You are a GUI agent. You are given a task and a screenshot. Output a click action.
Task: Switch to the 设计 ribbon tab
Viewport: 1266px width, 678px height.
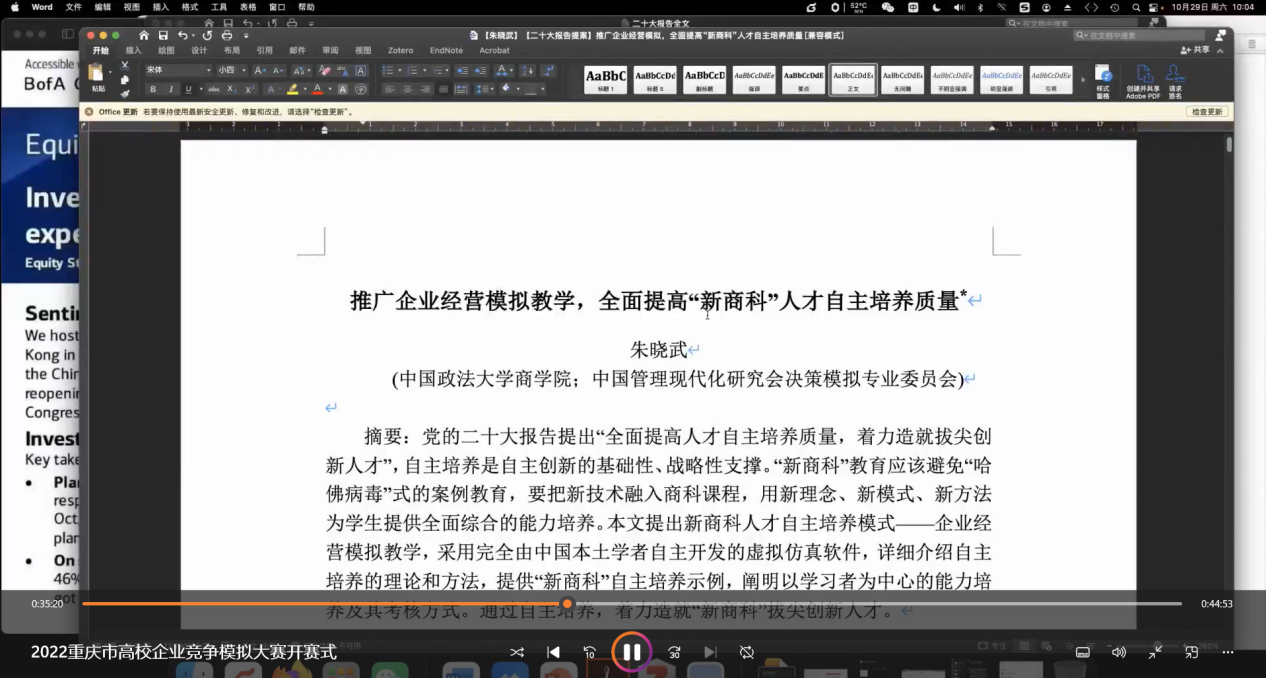point(199,50)
